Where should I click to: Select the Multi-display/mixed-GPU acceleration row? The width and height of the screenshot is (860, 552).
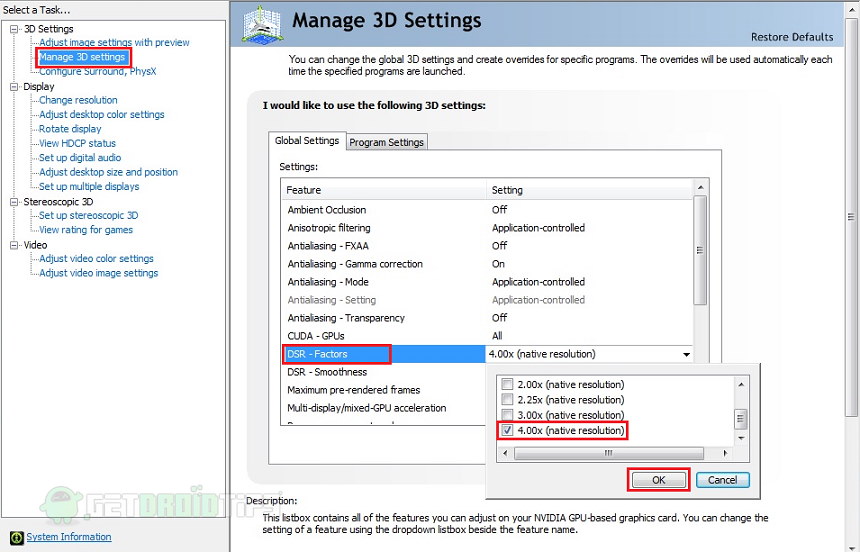[384, 408]
